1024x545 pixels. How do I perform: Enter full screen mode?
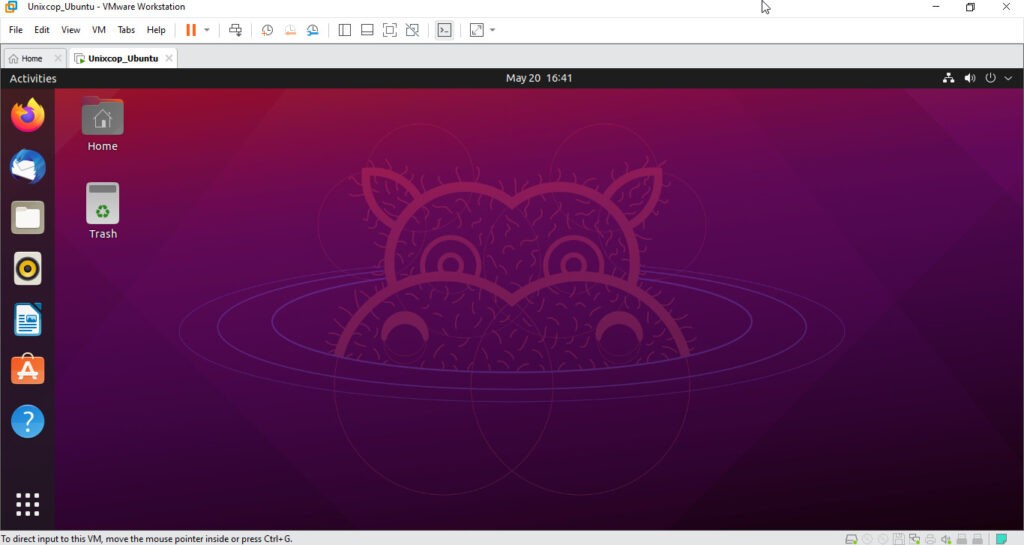coord(390,30)
